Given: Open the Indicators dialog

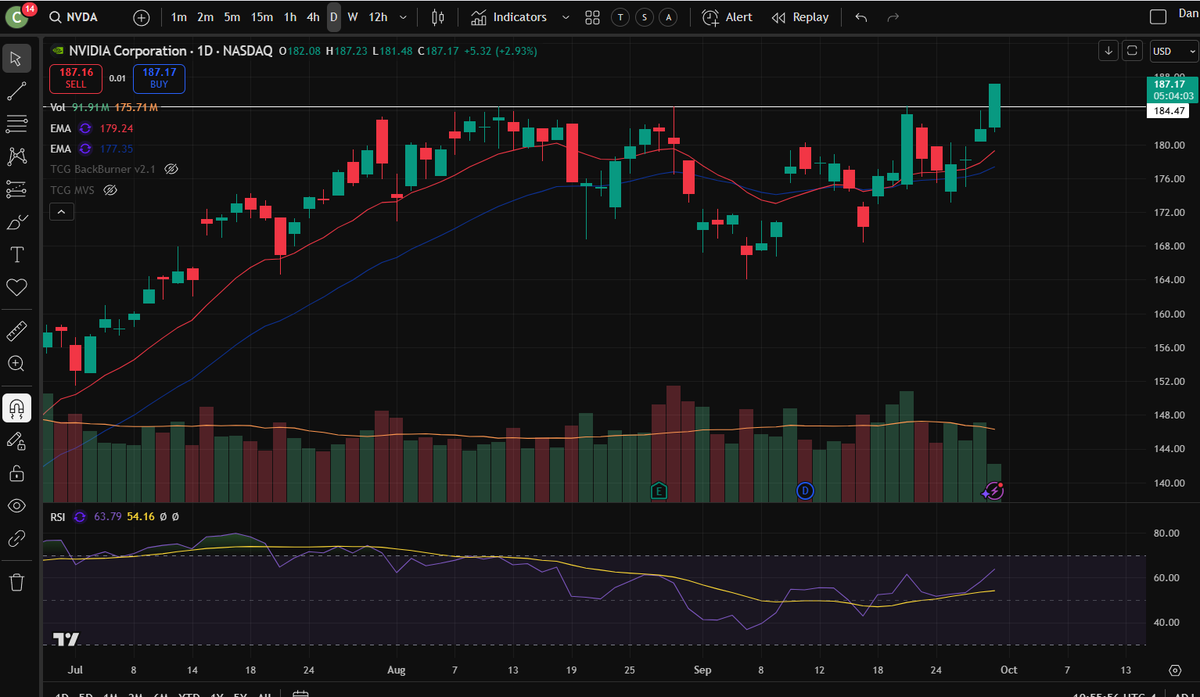Looking at the screenshot, I should pyautogui.click(x=509, y=17).
